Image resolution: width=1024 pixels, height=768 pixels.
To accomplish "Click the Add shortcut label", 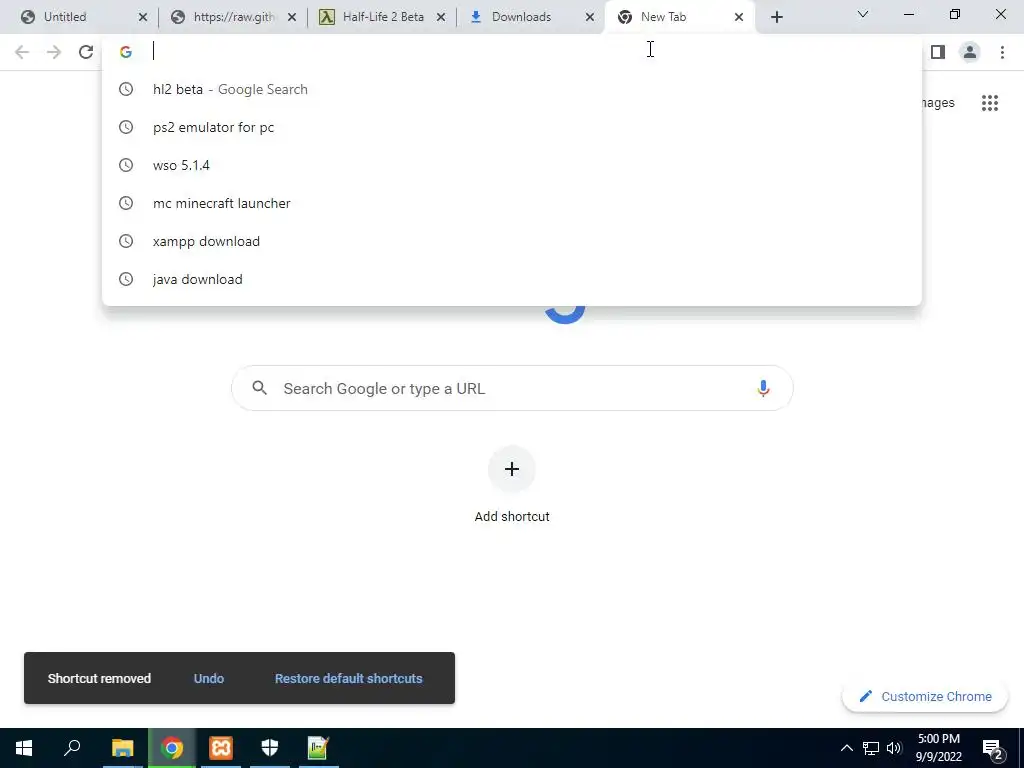I will [512, 517].
